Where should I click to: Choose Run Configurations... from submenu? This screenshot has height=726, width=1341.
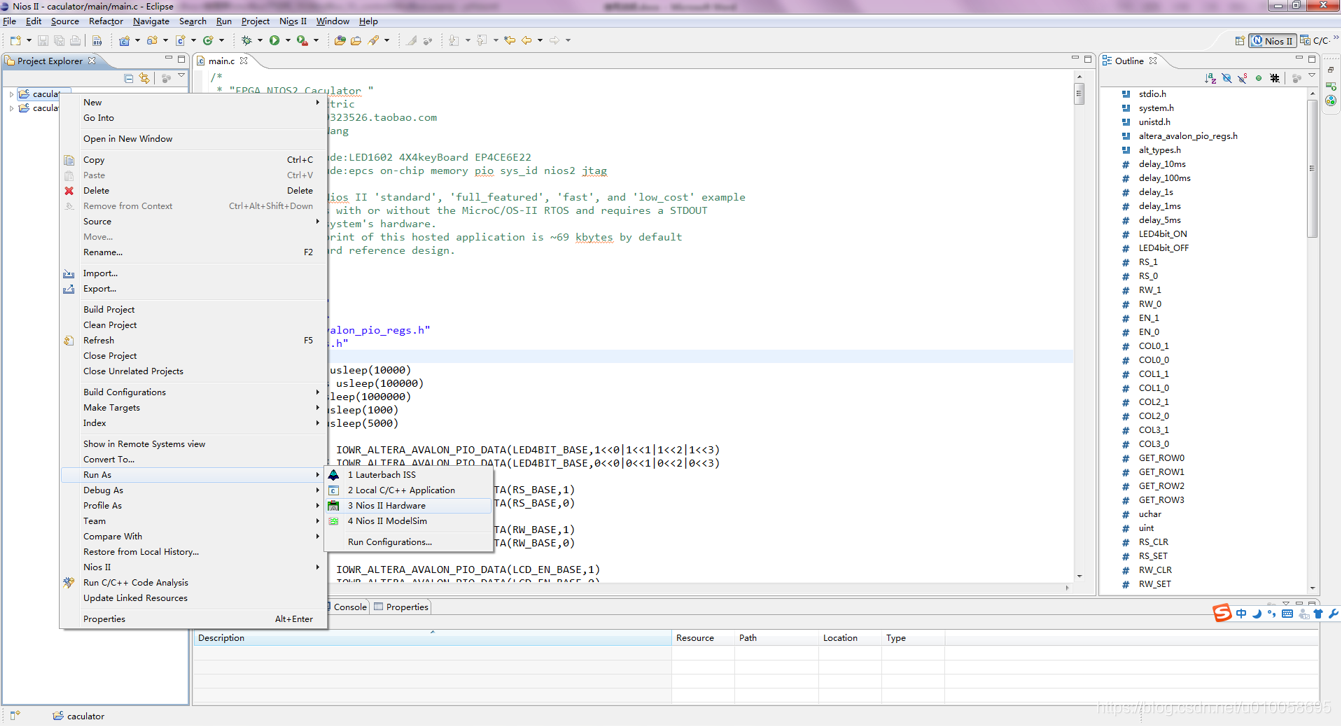pyautogui.click(x=409, y=542)
